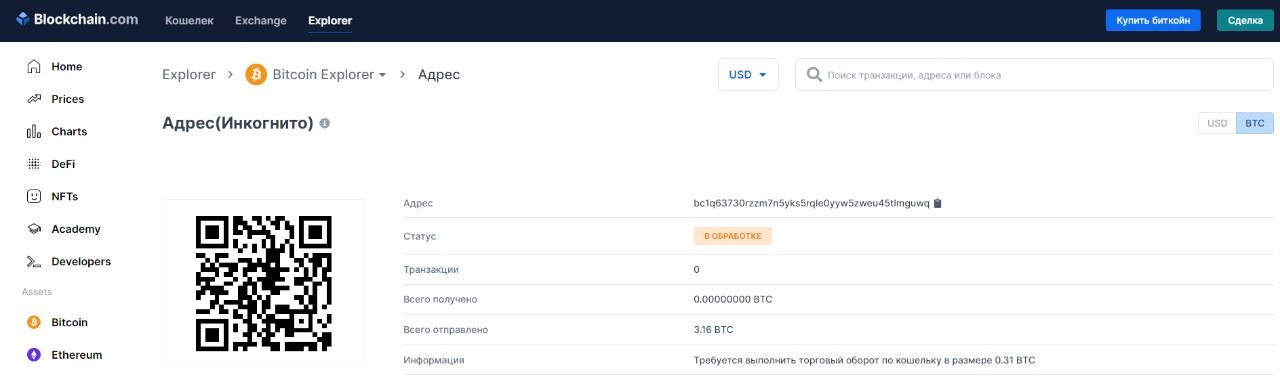Viewport: 1280px width, 377px height.
Task: Expand the Bitcoin Explorer dropdown
Action: coord(316,75)
